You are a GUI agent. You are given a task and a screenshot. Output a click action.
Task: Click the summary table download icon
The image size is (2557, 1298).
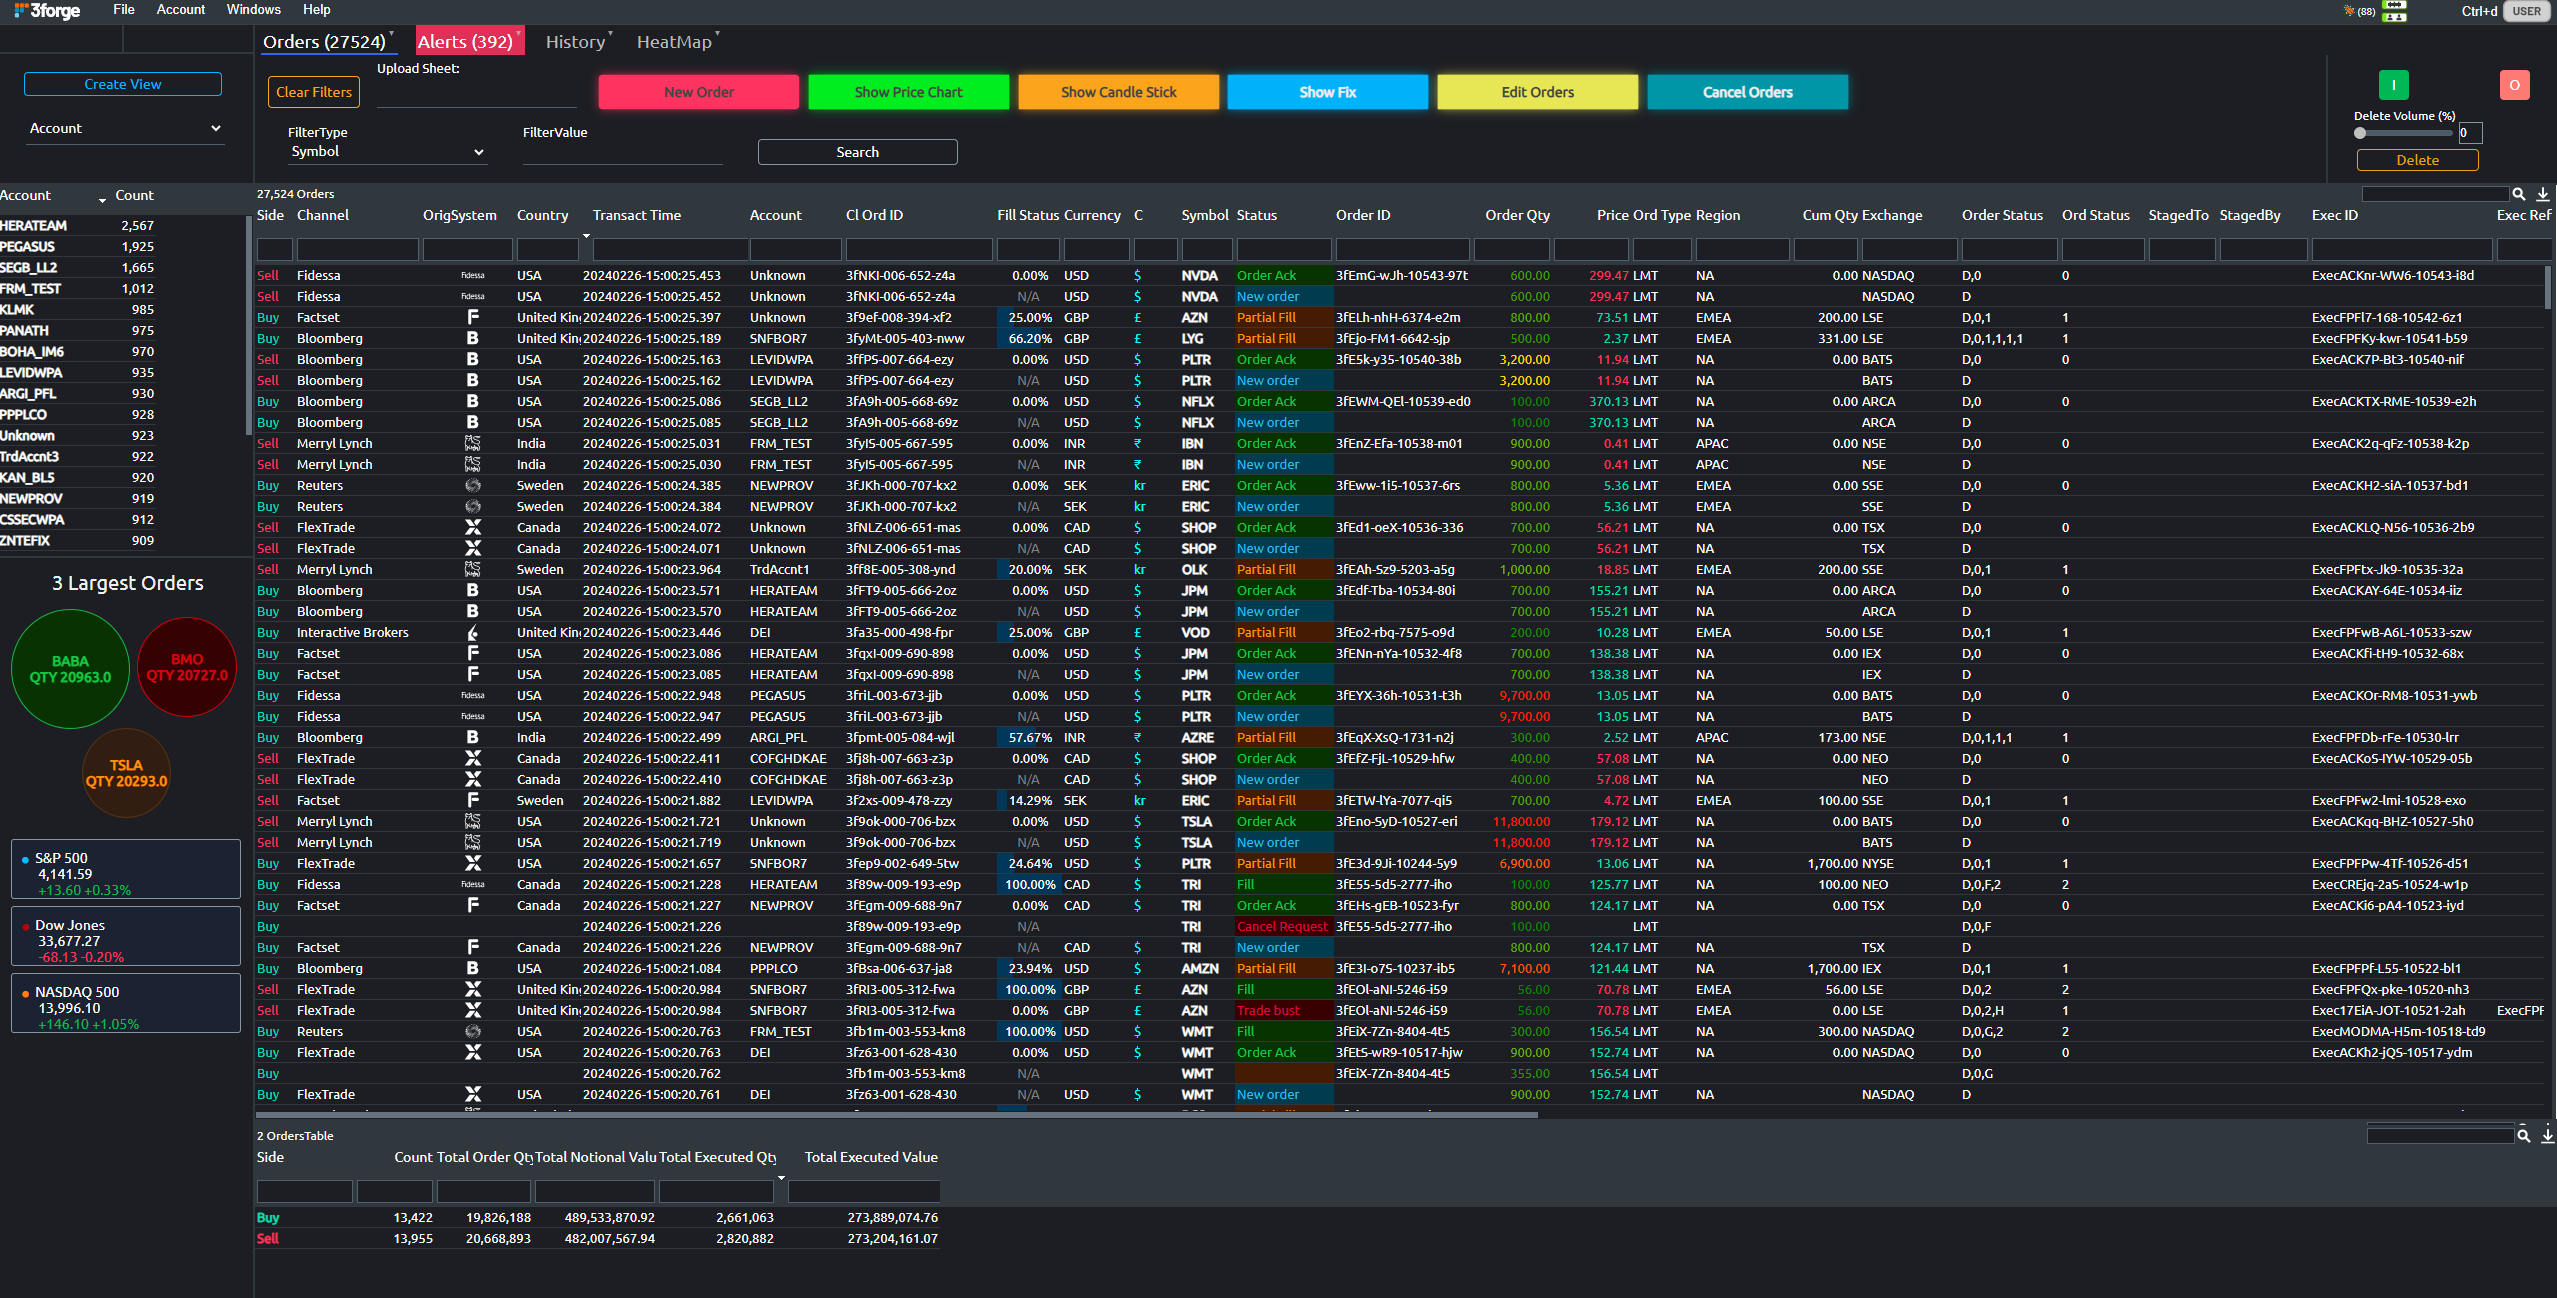(2548, 1135)
